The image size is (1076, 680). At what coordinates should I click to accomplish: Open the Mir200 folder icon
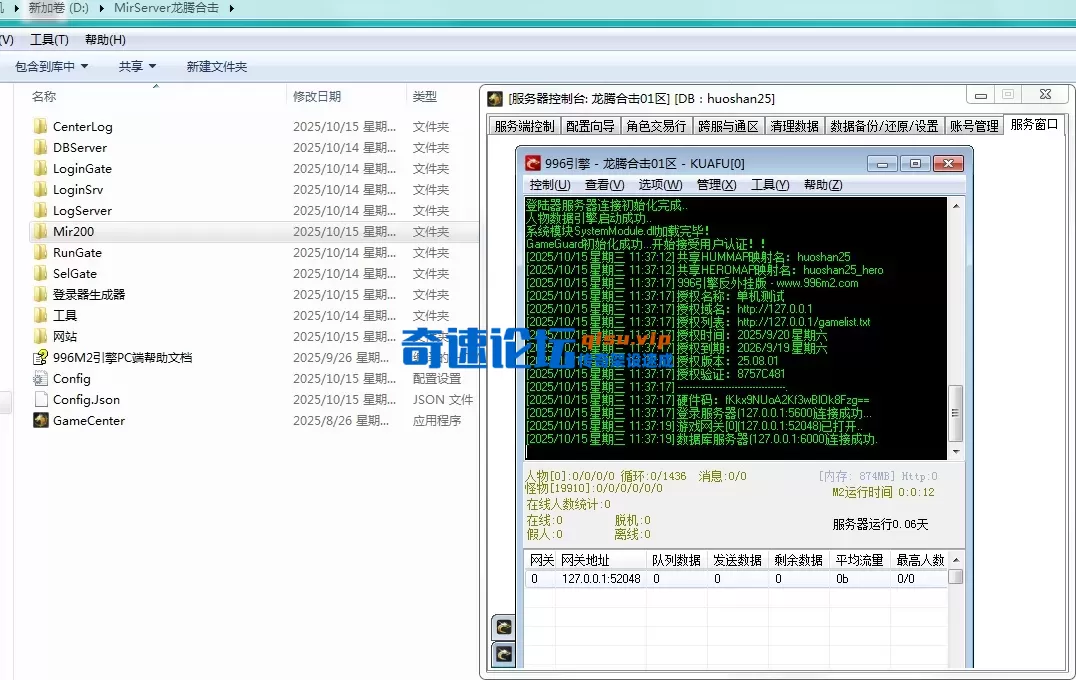pyautogui.click(x=40, y=231)
